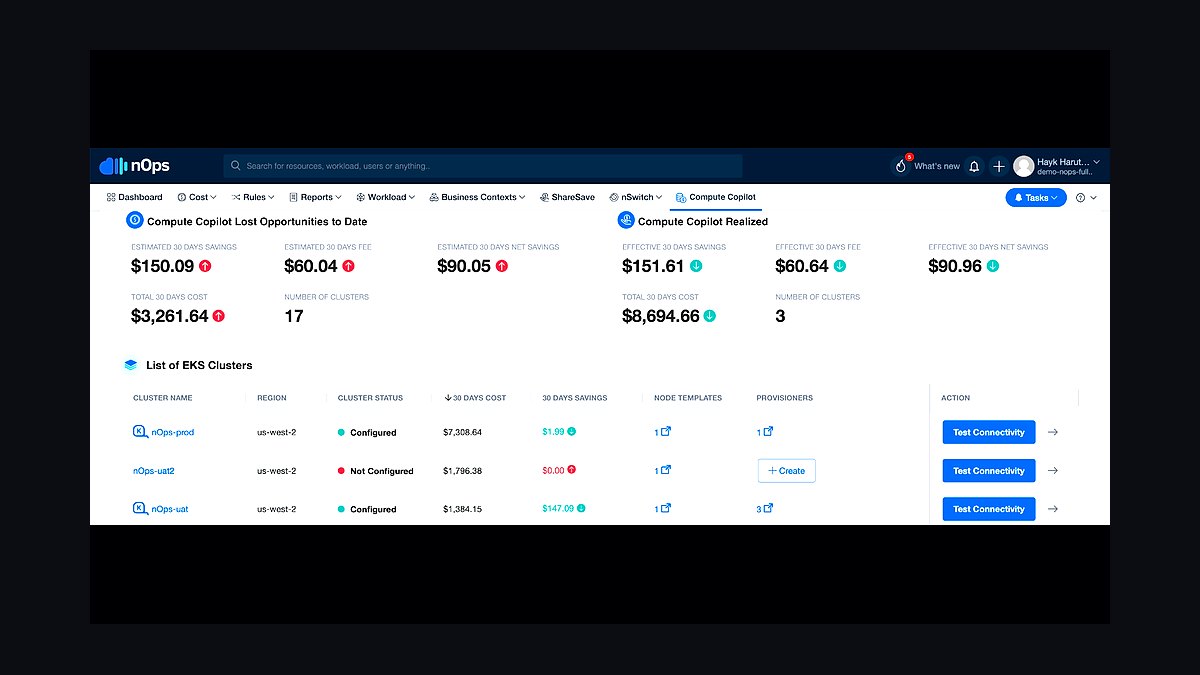Click the $1,796.38 cost cell
Screen dimensions: 1200x675
(x=463, y=470)
